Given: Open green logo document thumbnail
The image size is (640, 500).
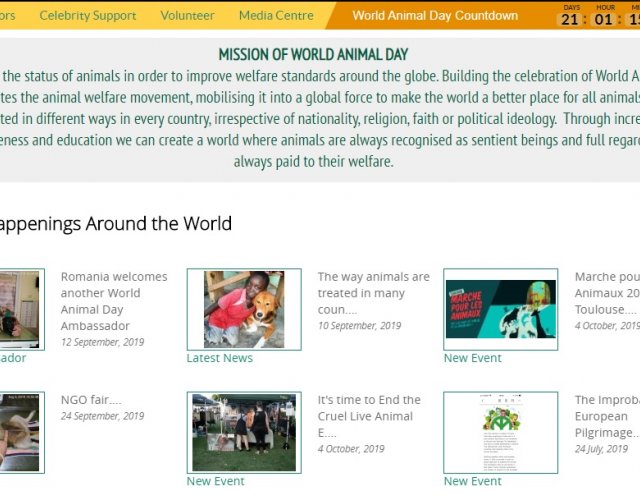Looking at the screenshot, I should coord(501,433).
